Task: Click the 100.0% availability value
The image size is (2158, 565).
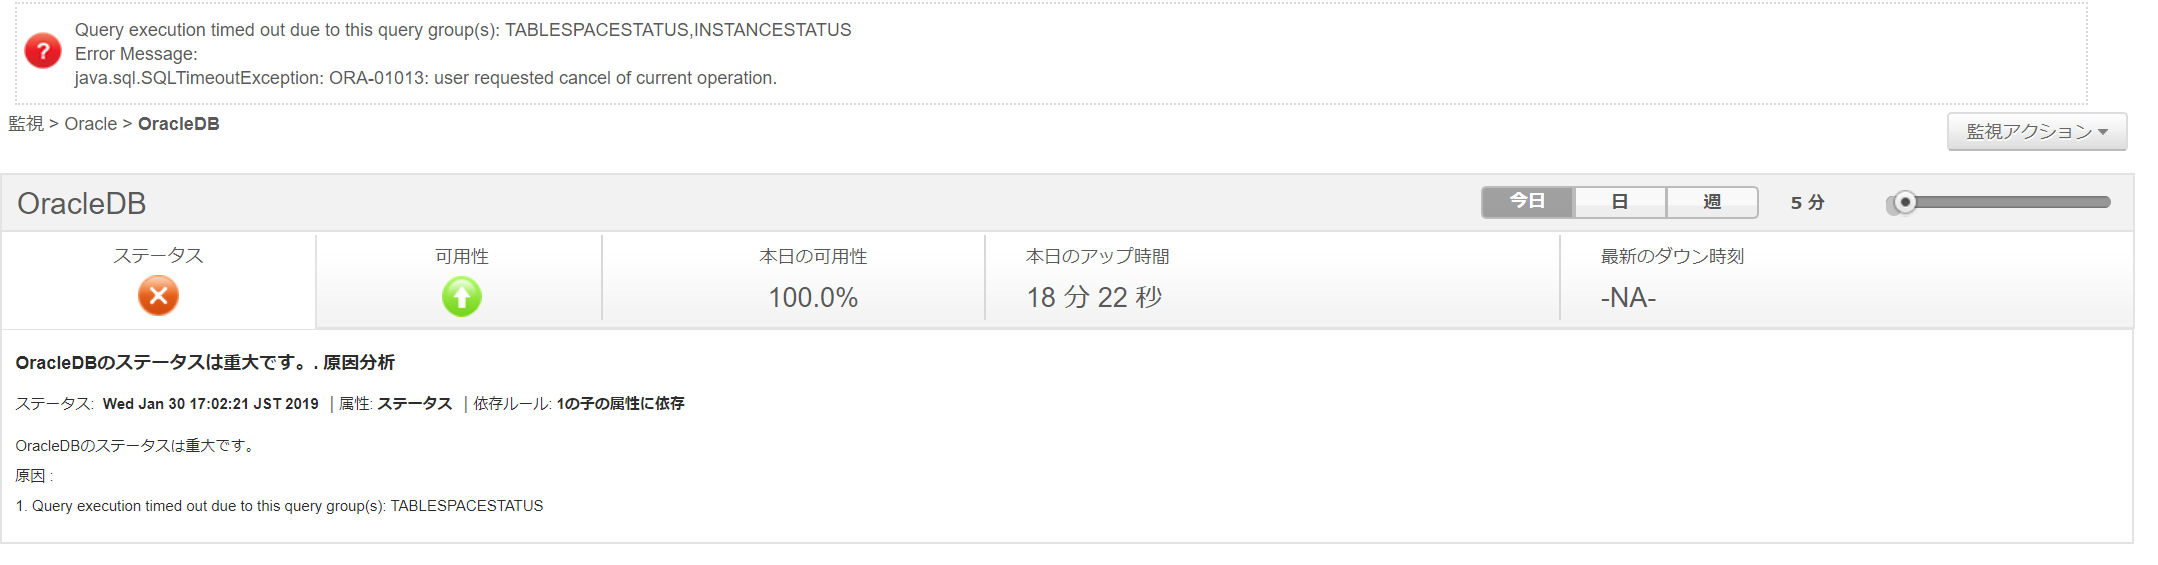Action: pos(813,298)
